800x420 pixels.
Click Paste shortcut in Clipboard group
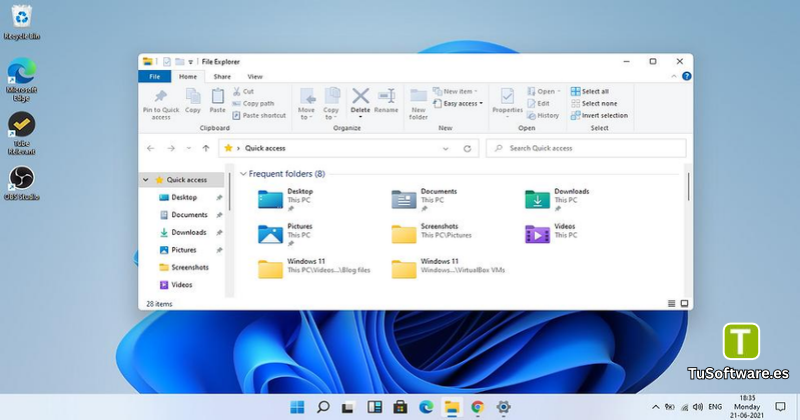tap(259, 115)
